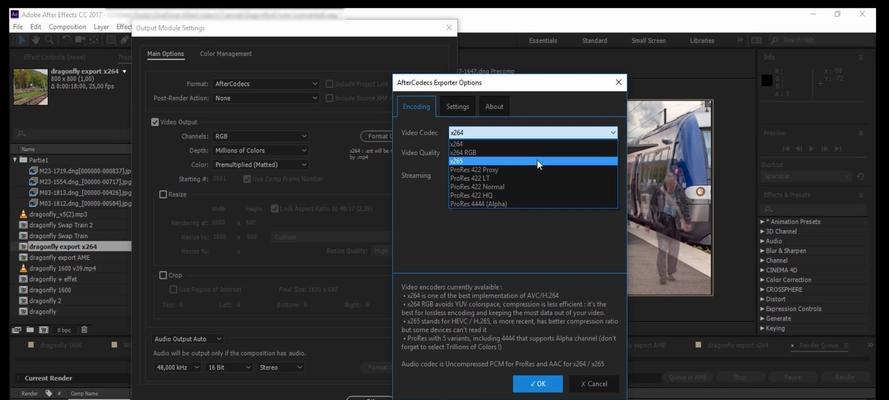This screenshot has height=400, width=889.
Task: Click label color of dragonfly export x264 tab
Action: click(698, 344)
